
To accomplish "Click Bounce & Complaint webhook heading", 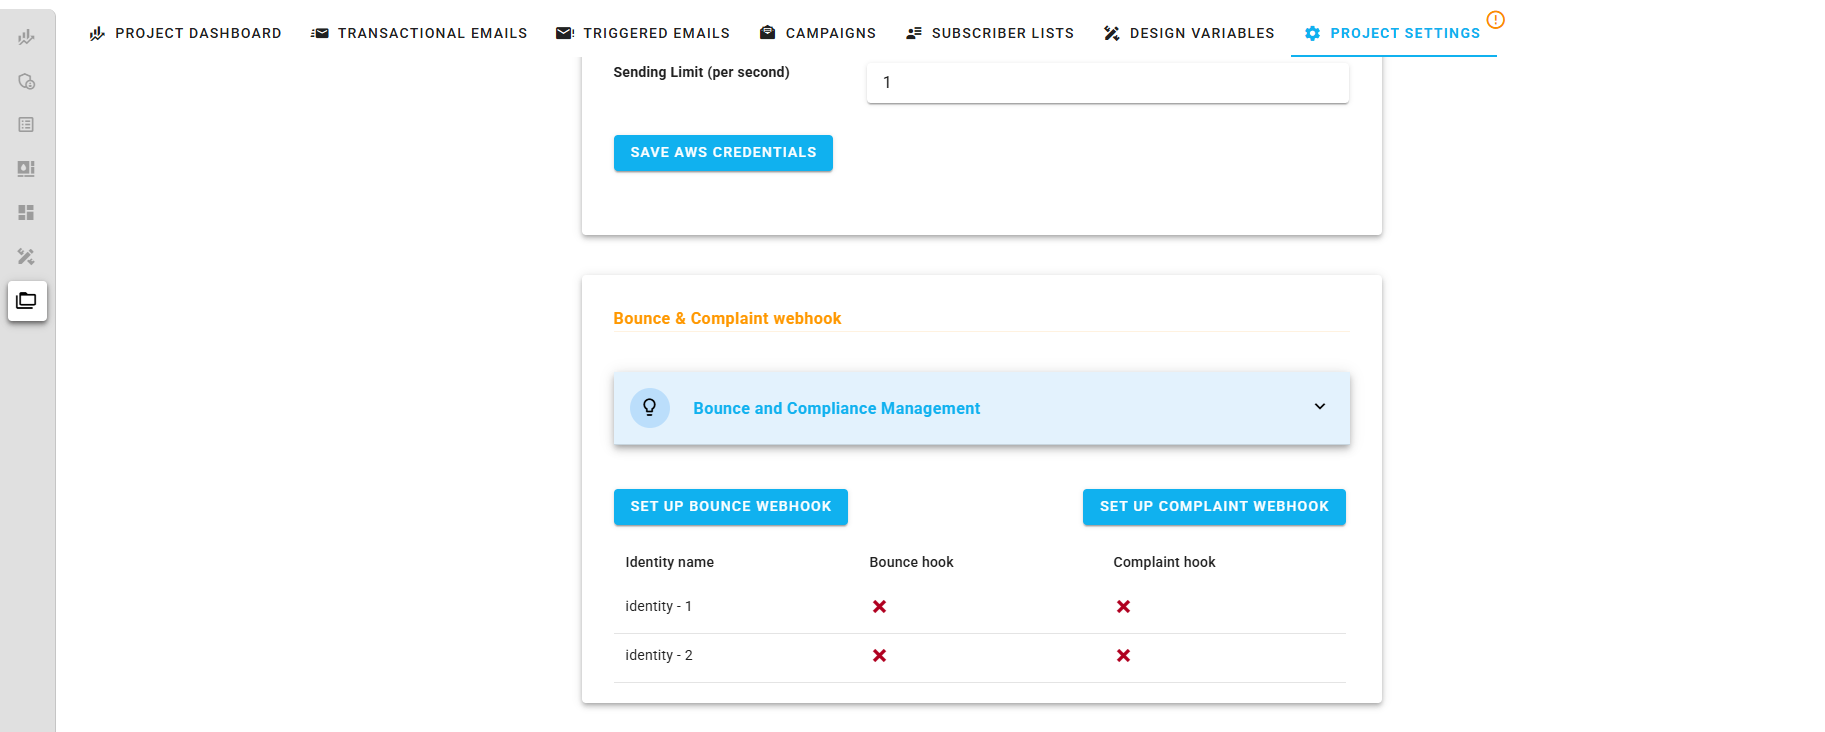I will [x=727, y=318].
